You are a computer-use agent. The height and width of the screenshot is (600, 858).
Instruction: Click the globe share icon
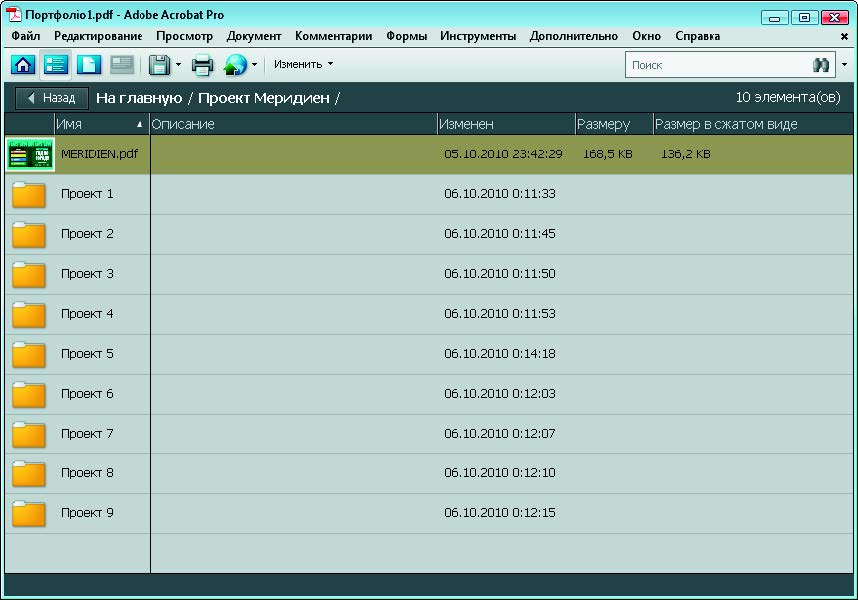[235, 65]
